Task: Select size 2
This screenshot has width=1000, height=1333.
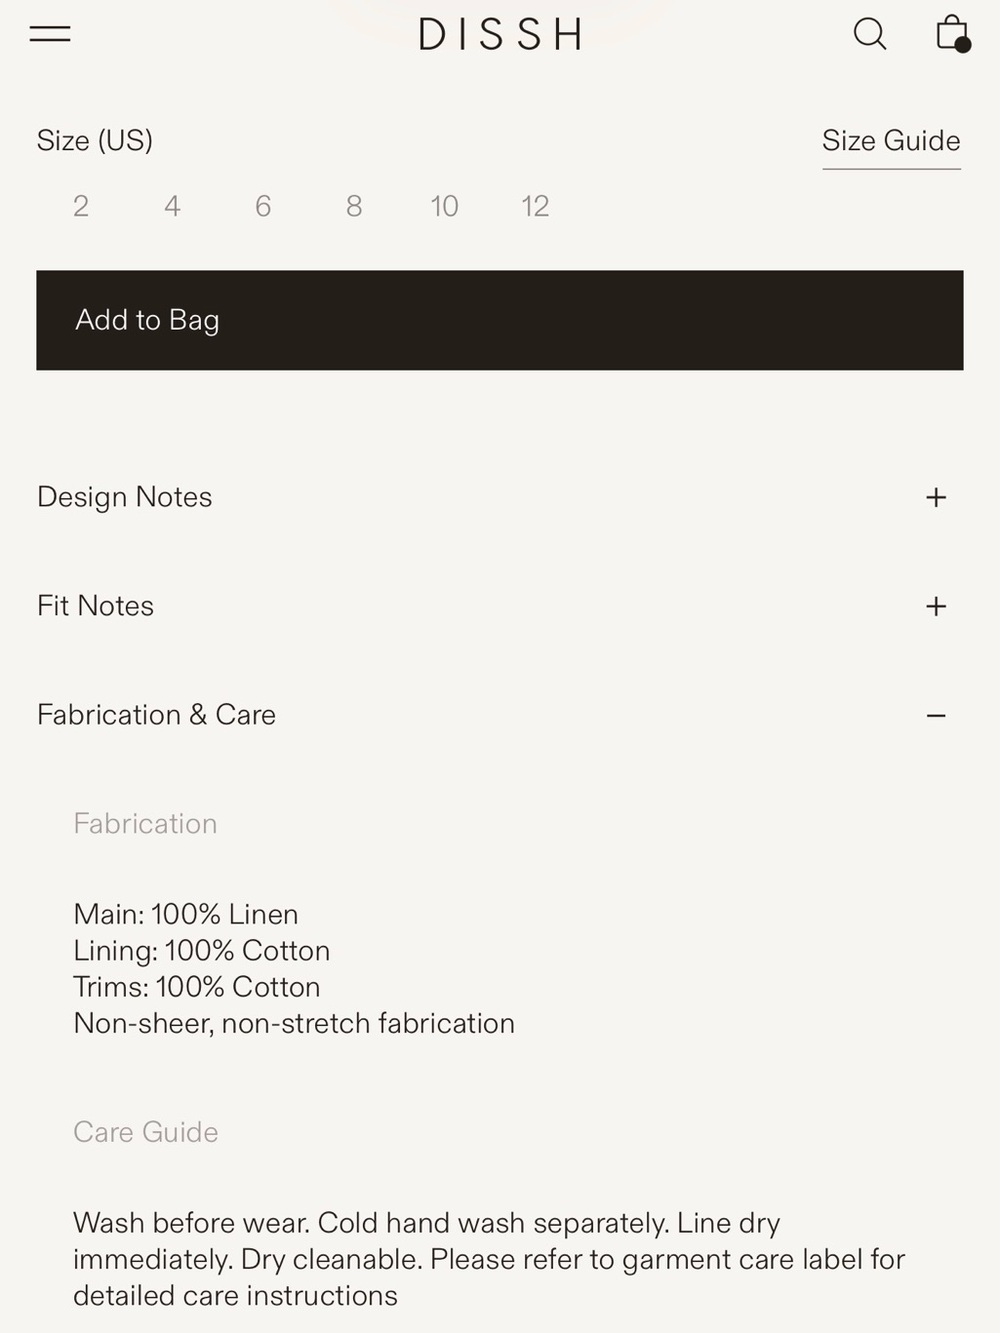Action: click(x=81, y=206)
